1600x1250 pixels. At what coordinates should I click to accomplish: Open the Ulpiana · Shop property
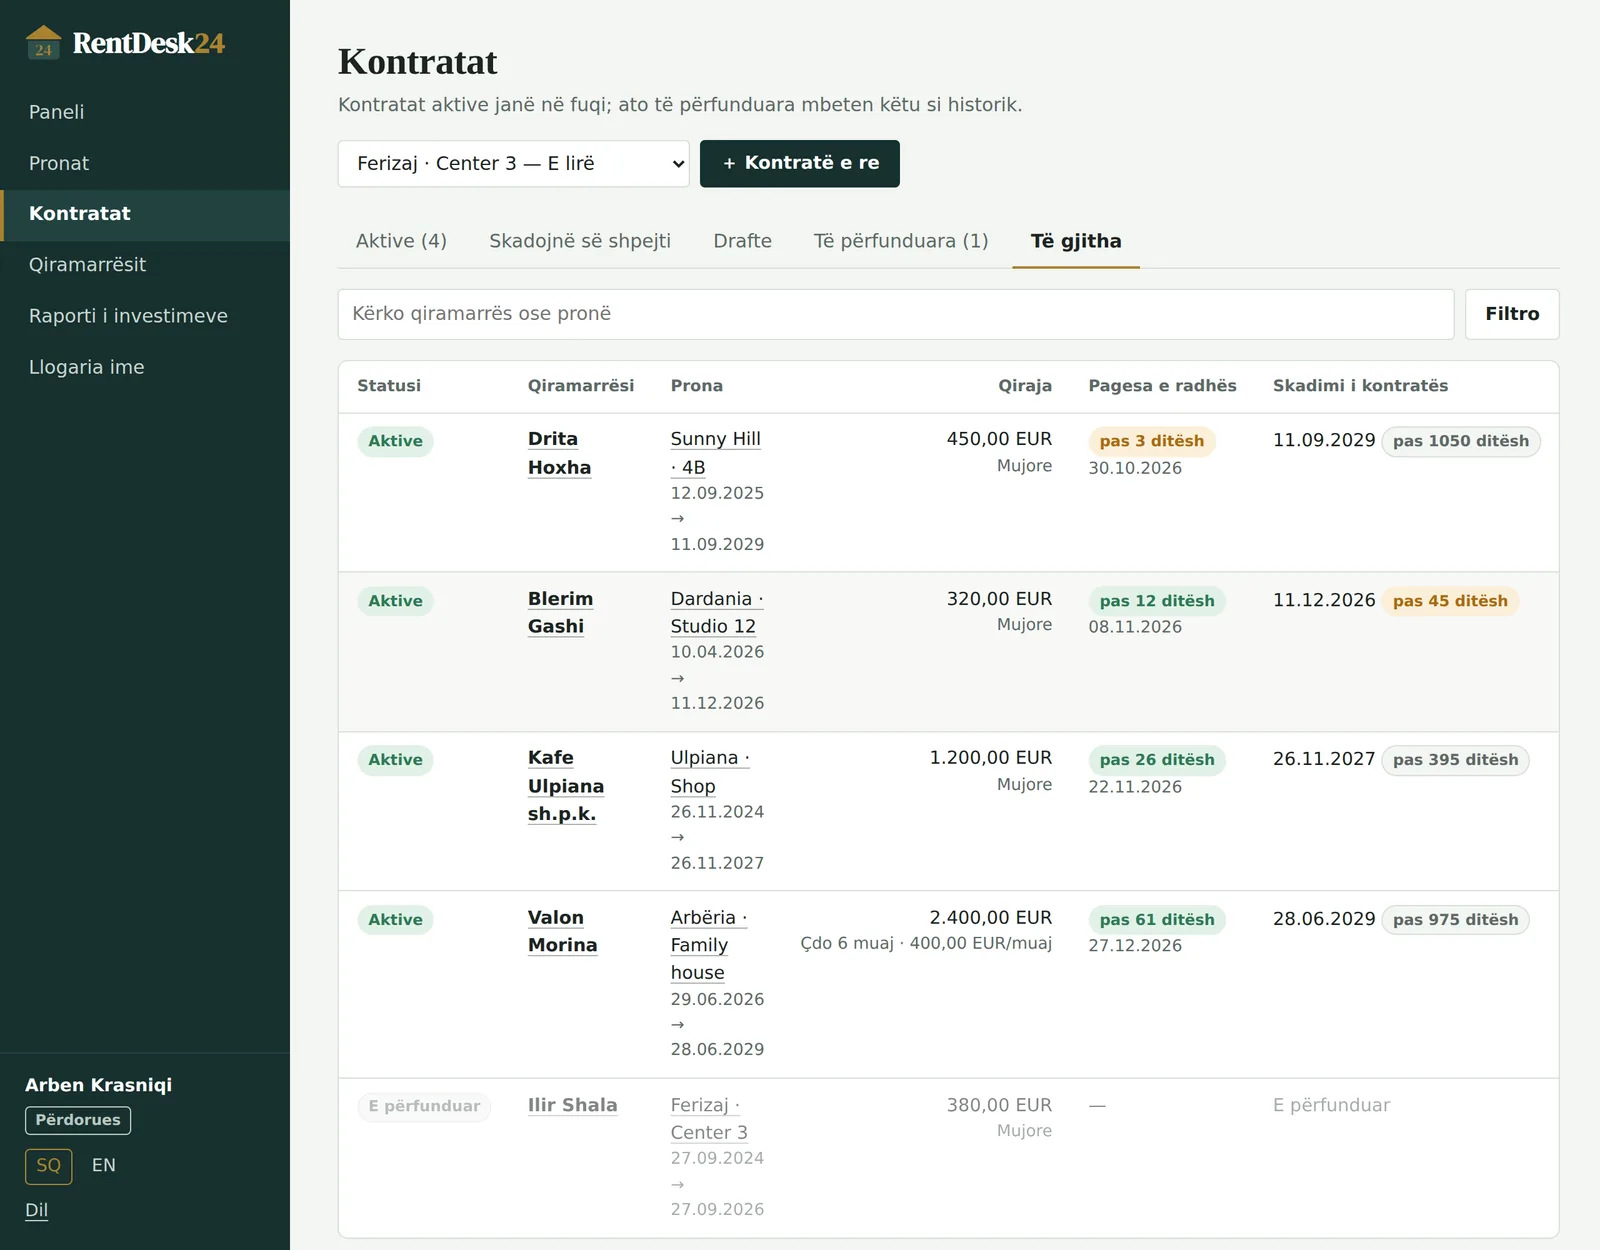[710, 772]
